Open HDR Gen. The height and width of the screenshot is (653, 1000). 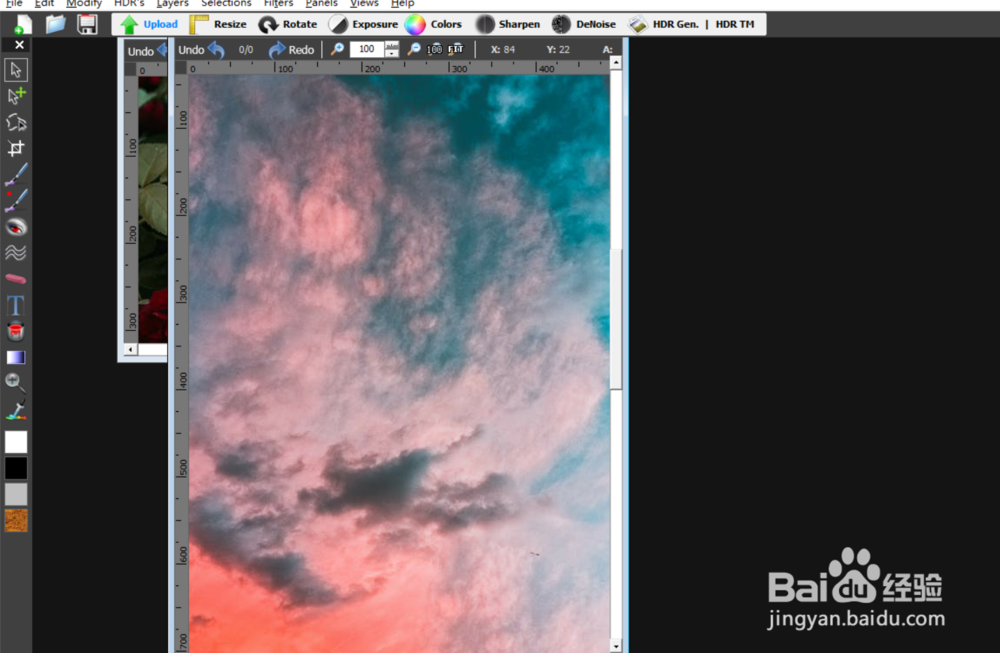(x=663, y=24)
